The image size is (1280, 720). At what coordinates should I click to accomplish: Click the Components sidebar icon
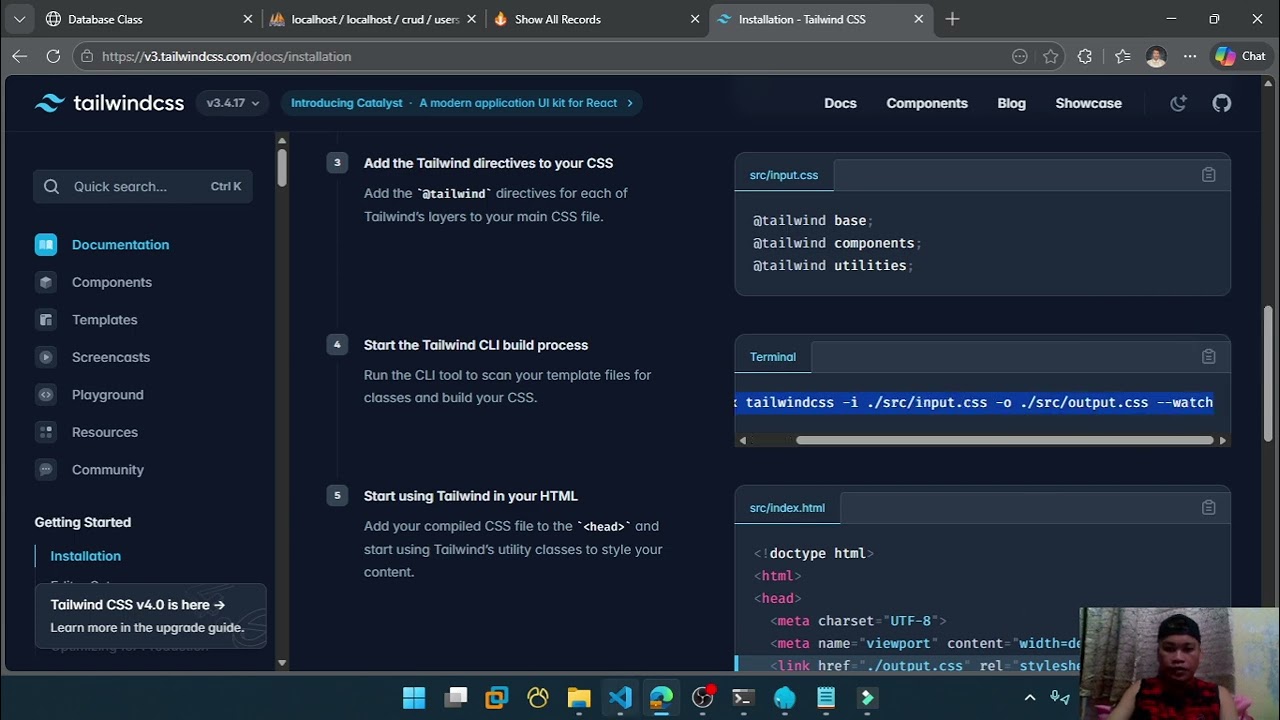[x=46, y=282]
